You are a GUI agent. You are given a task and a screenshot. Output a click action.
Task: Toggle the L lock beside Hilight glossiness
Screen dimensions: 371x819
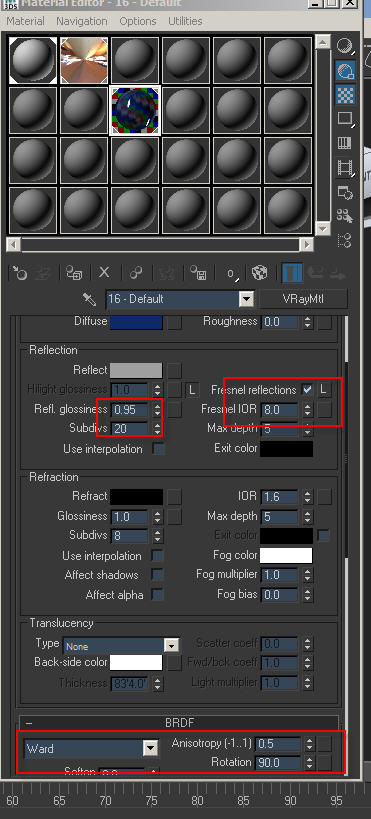(x=192, y=390)
